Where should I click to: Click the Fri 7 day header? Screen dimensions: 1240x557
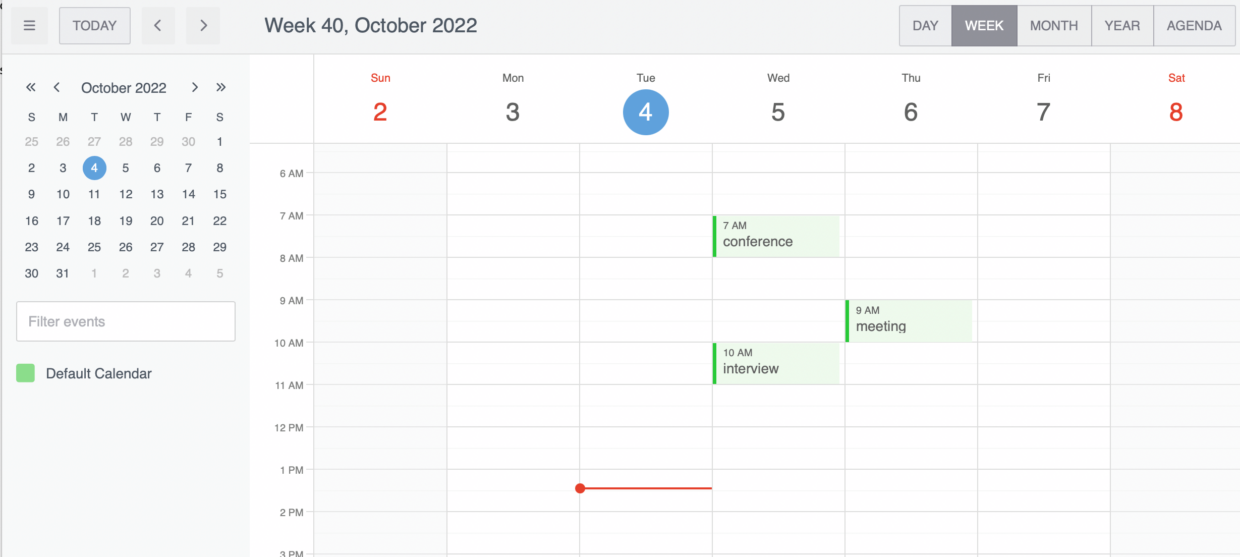pyautogui.click(x=1043, y=100)
